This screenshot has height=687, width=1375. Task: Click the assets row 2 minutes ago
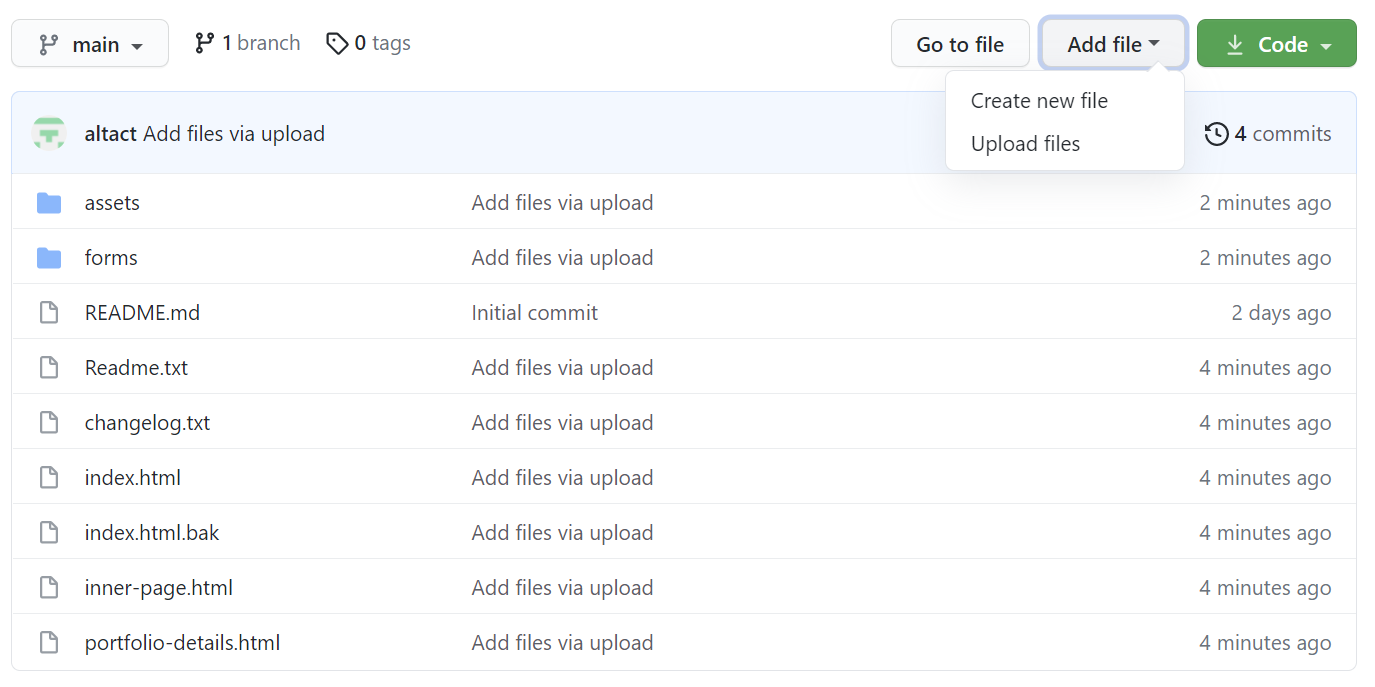pyautogui.click(x=1265, y=202)
